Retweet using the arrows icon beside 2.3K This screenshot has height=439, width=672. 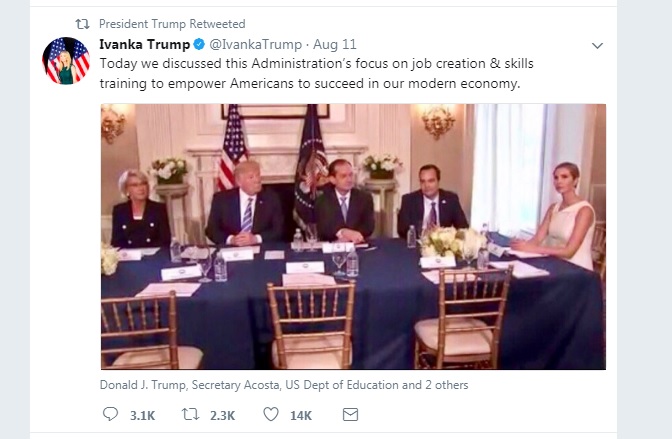[190, 414]
